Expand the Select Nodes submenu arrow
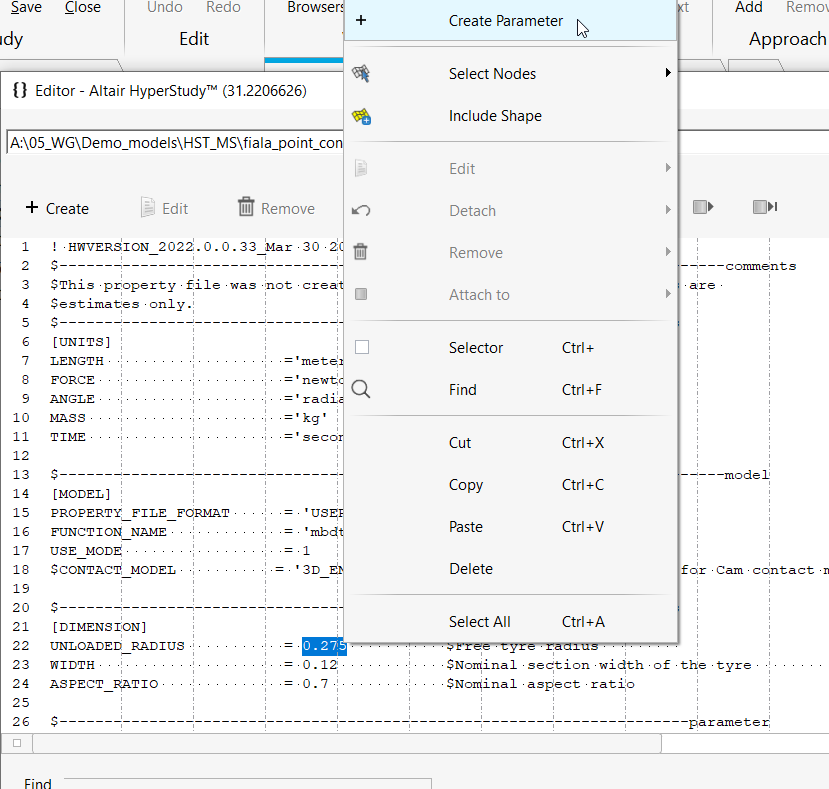This screenshot has width=829, height=789. (668, 73)
